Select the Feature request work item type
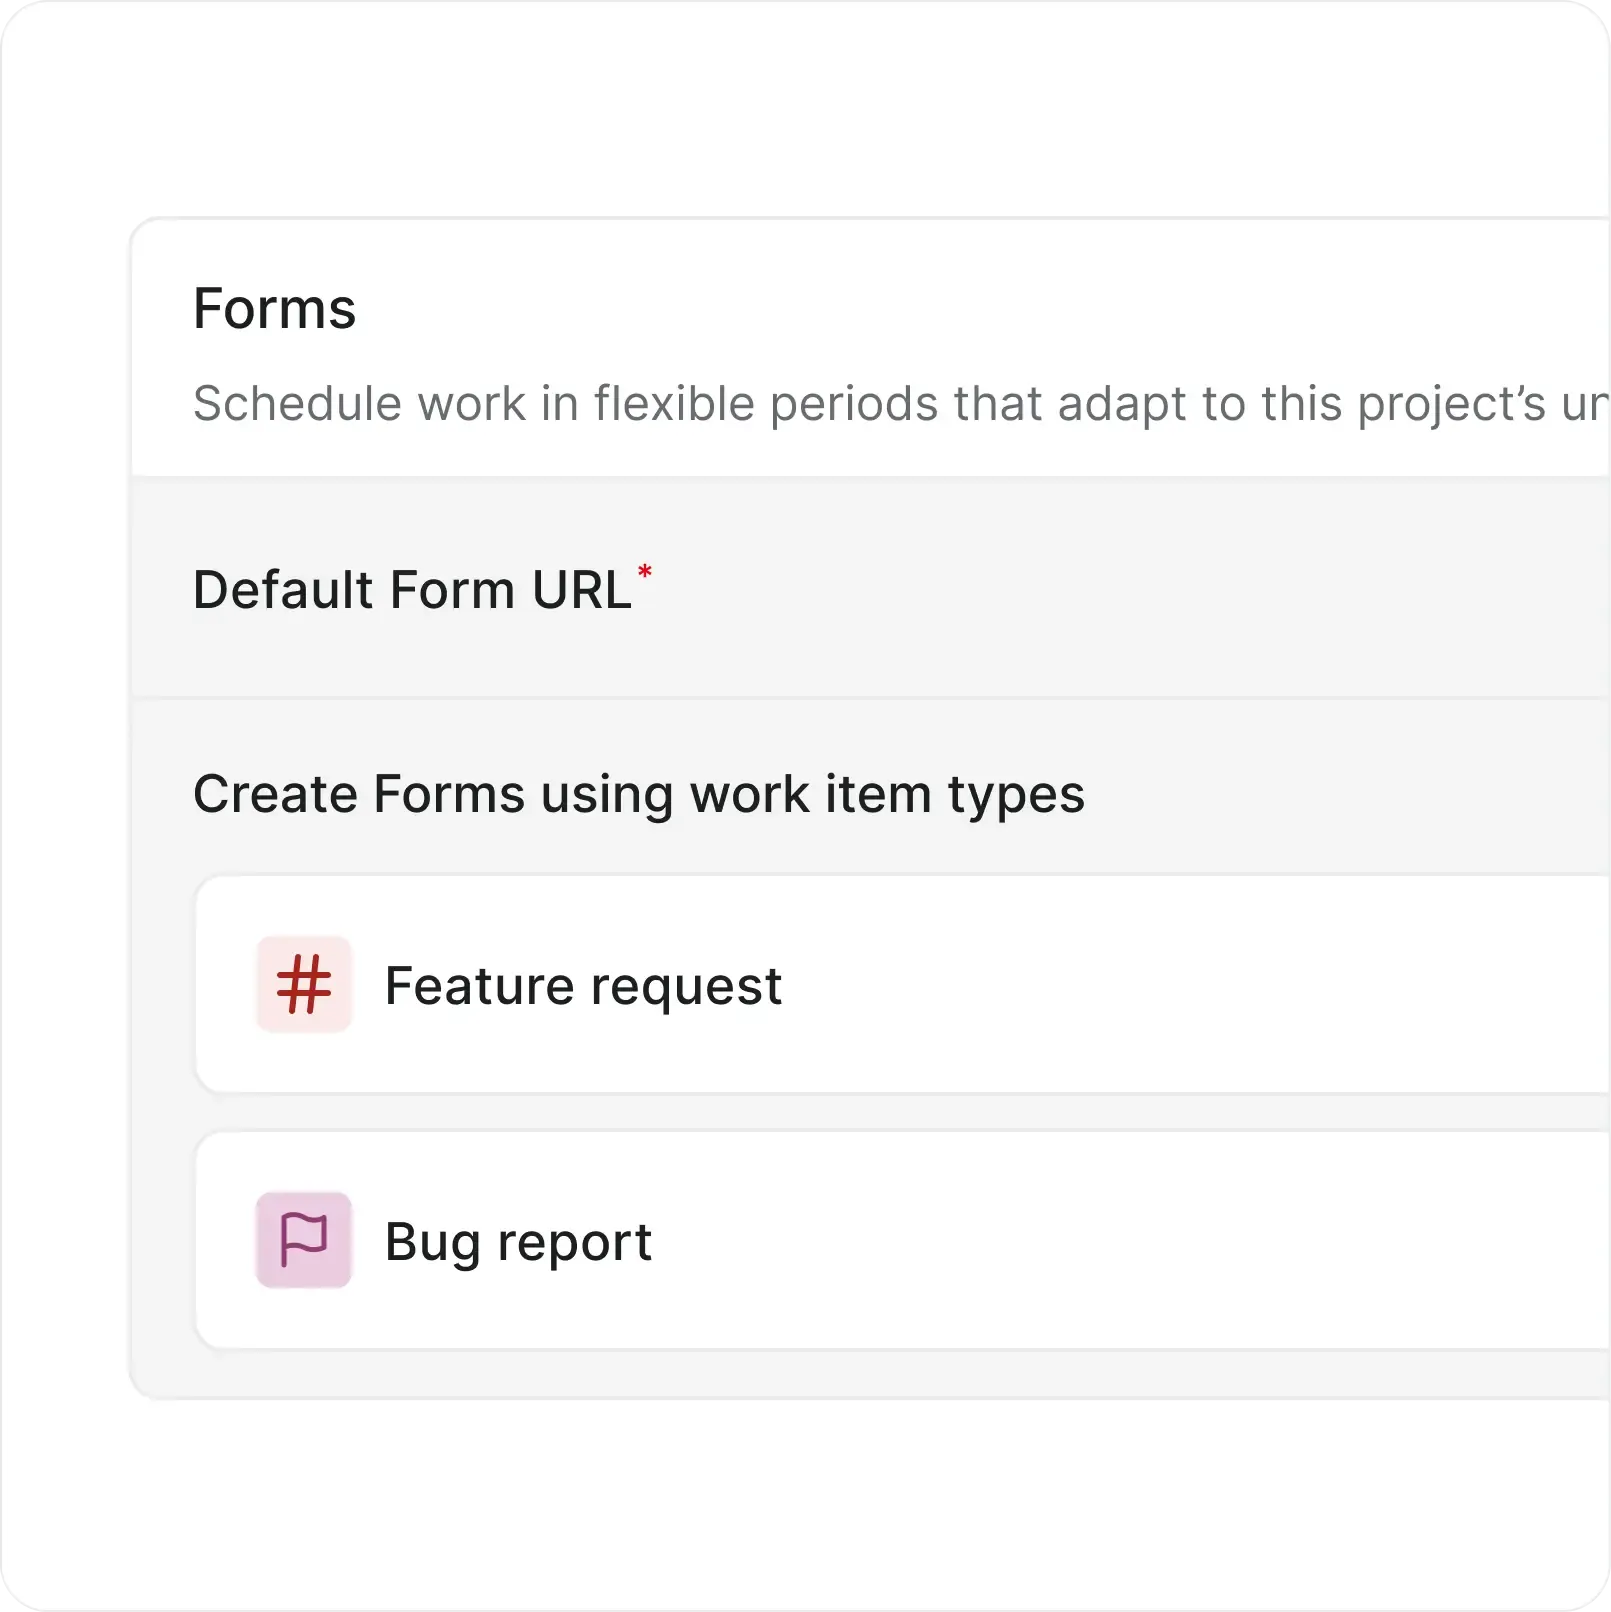The image size is (1611, 1612). pyautogui.click(x=583, y=987)
